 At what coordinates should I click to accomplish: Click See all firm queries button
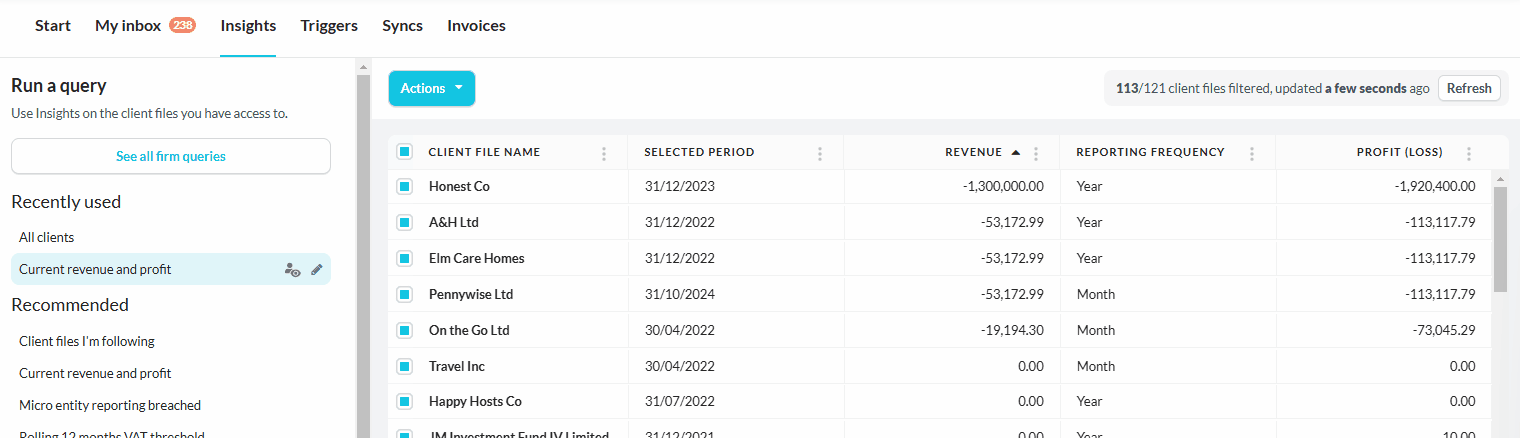[x=171, y=156]
